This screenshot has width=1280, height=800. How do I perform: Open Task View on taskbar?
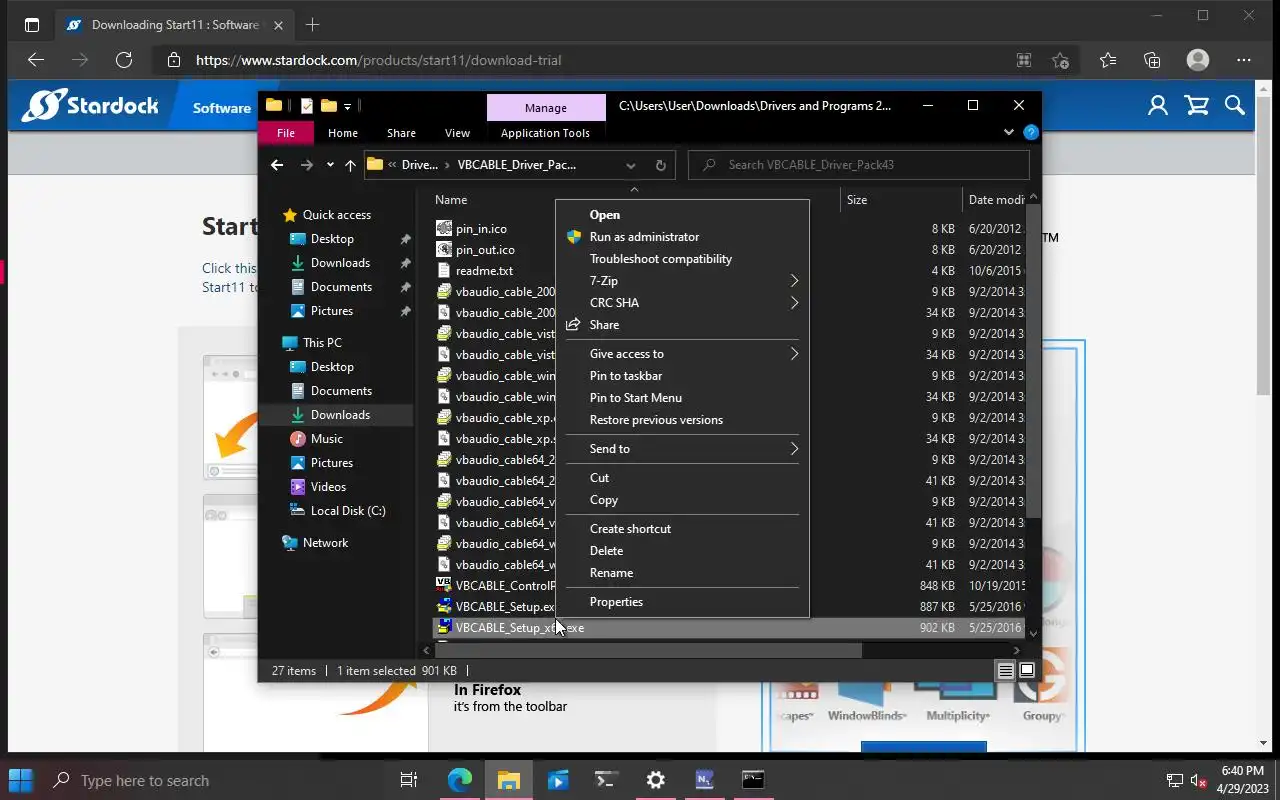coord(409,780)
